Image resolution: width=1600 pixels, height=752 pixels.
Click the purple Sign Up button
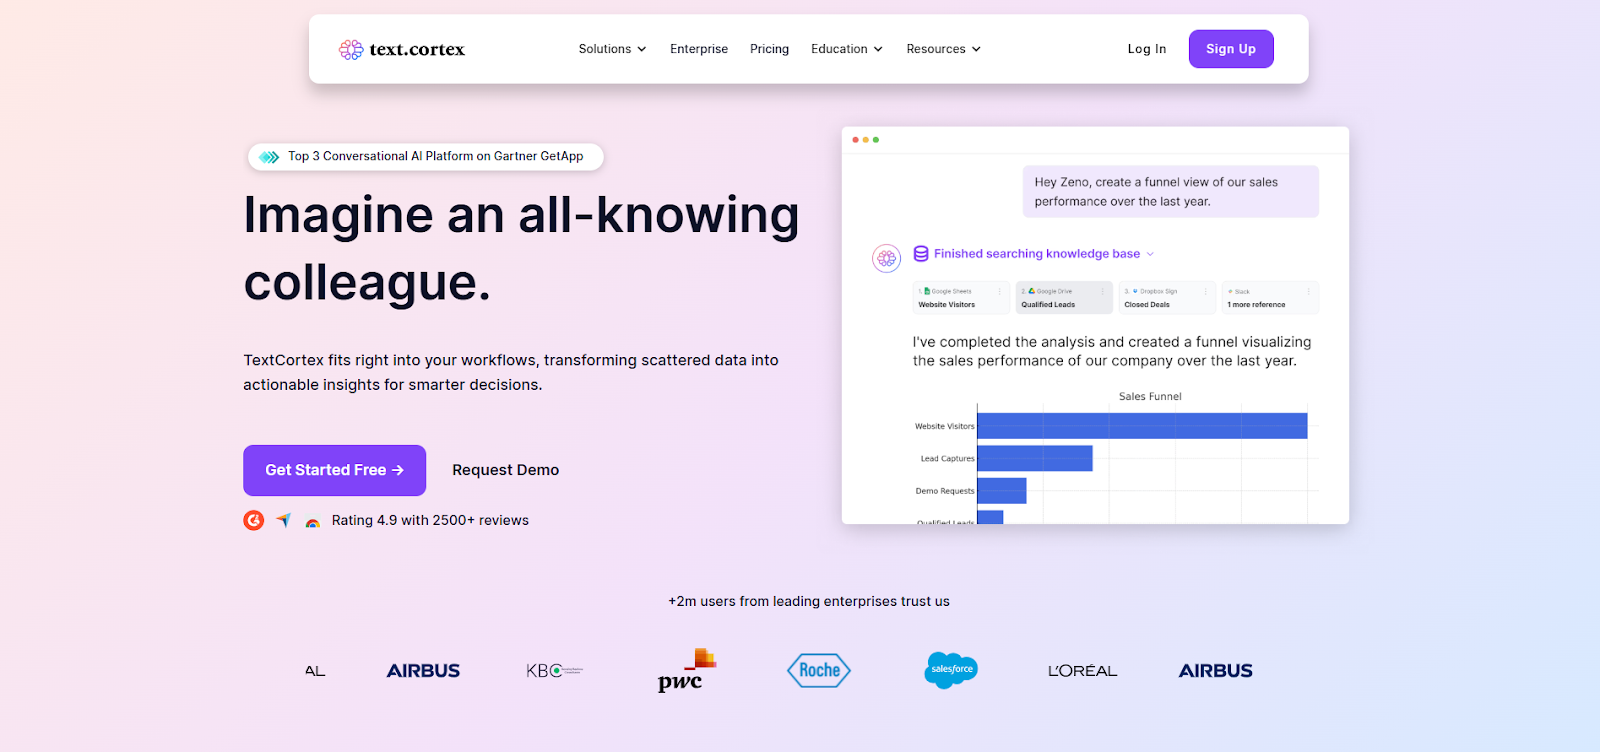[x=1231, y=49]
